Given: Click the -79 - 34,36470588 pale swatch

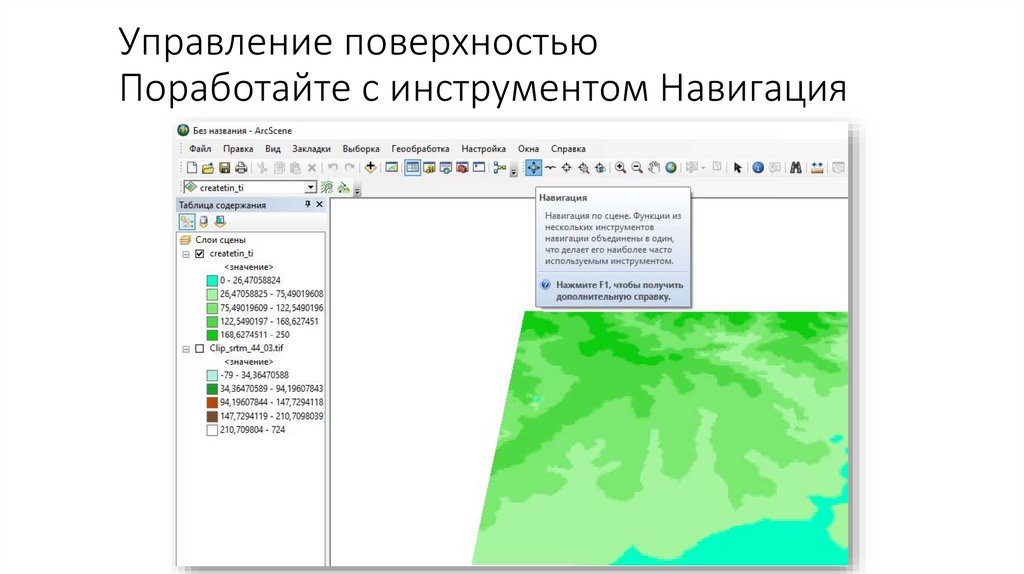Looking at the screenshot, I should (212, 375).
